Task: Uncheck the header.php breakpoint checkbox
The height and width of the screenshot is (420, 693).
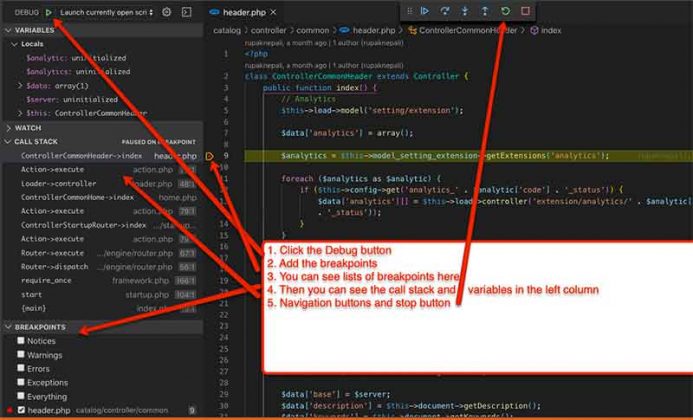Action: coord(21,410)
